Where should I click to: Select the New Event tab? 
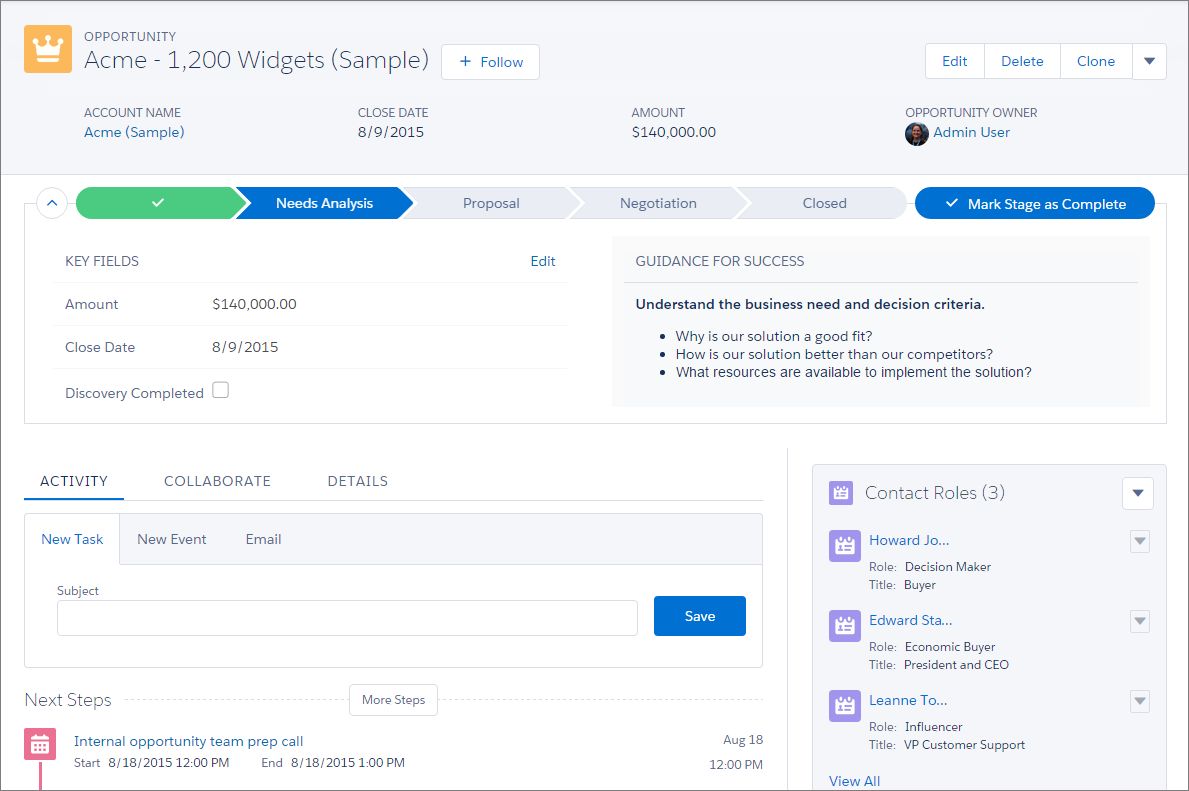coord(172,539)
